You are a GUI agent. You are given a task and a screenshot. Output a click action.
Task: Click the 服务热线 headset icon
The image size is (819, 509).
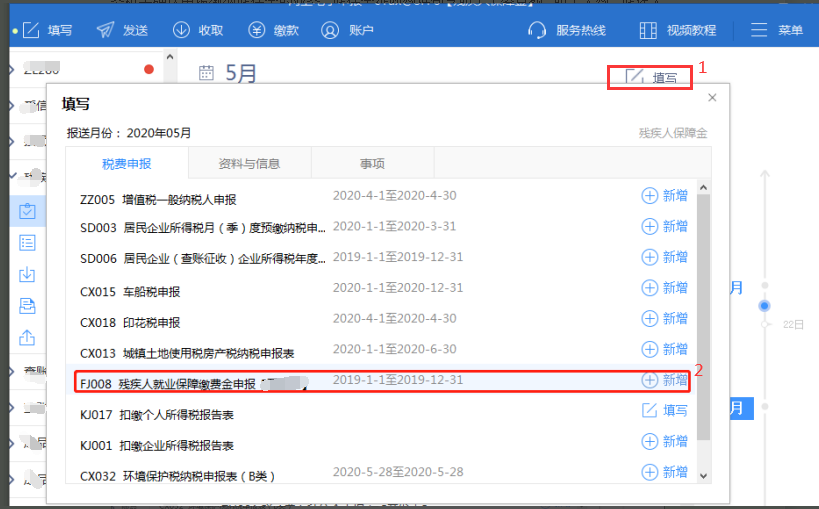click(566, 30)
